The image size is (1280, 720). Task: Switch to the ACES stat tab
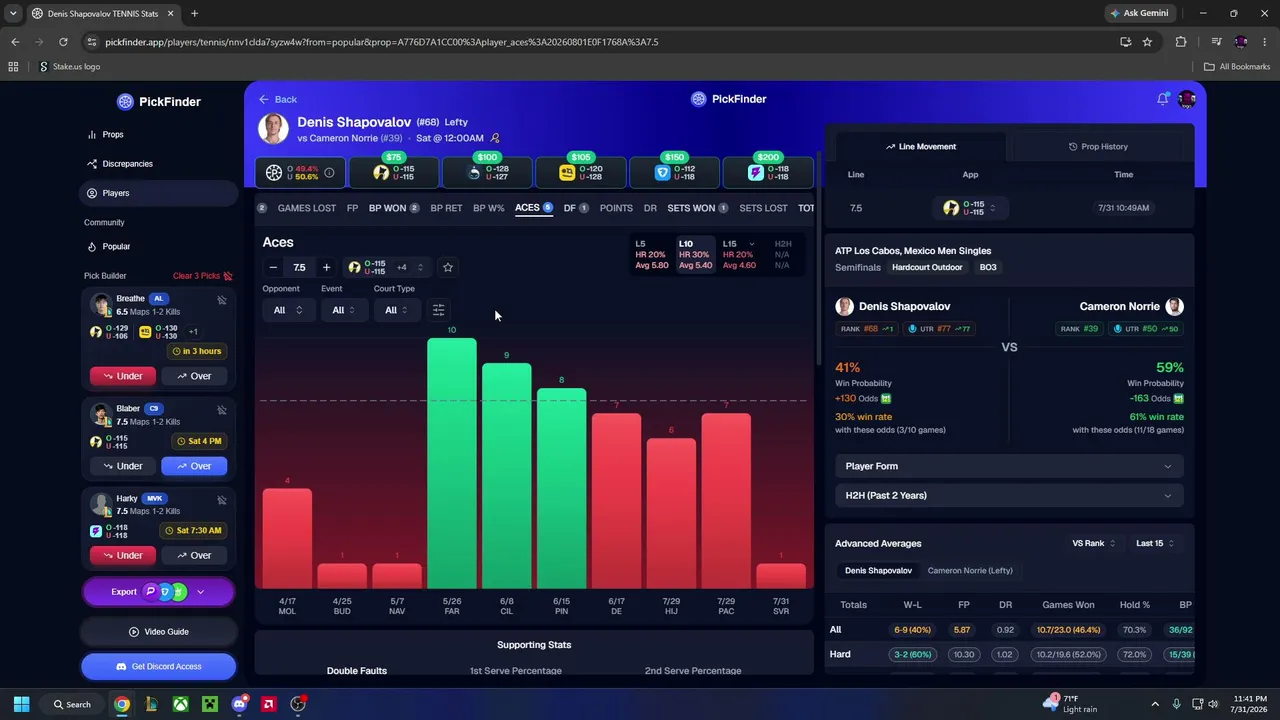tap(534, 208)
